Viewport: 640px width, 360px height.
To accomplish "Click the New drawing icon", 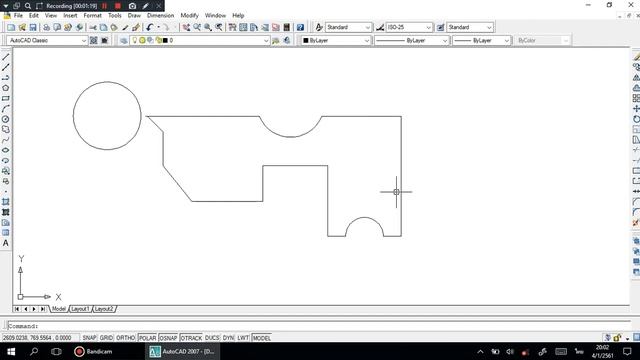I will point(11,27).
